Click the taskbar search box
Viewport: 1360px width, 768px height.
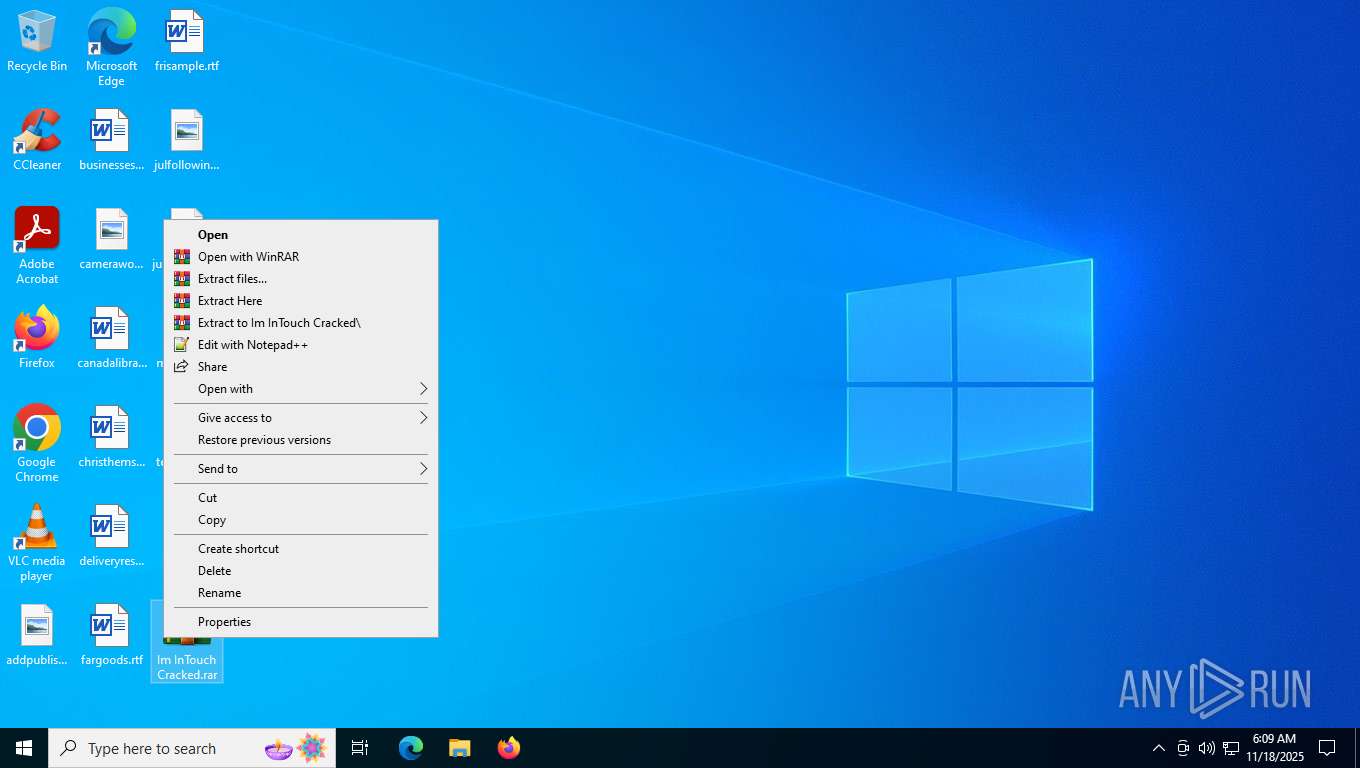[192, 748]
